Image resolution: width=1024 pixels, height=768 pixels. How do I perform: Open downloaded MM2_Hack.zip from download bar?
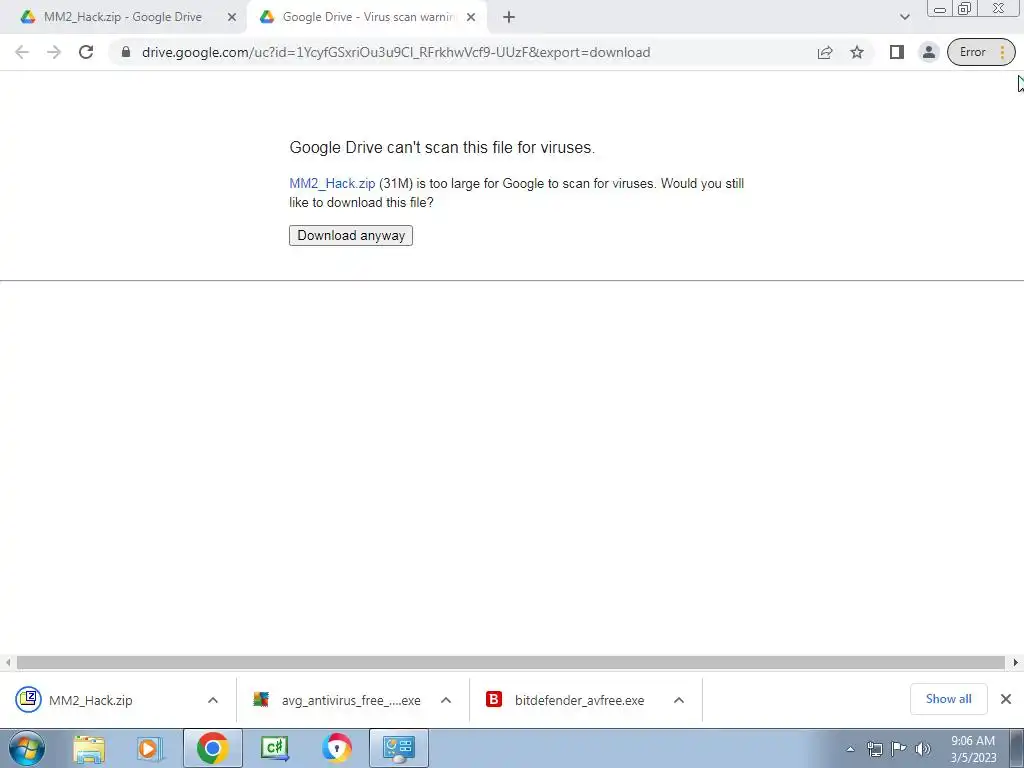tap(91, 700)
